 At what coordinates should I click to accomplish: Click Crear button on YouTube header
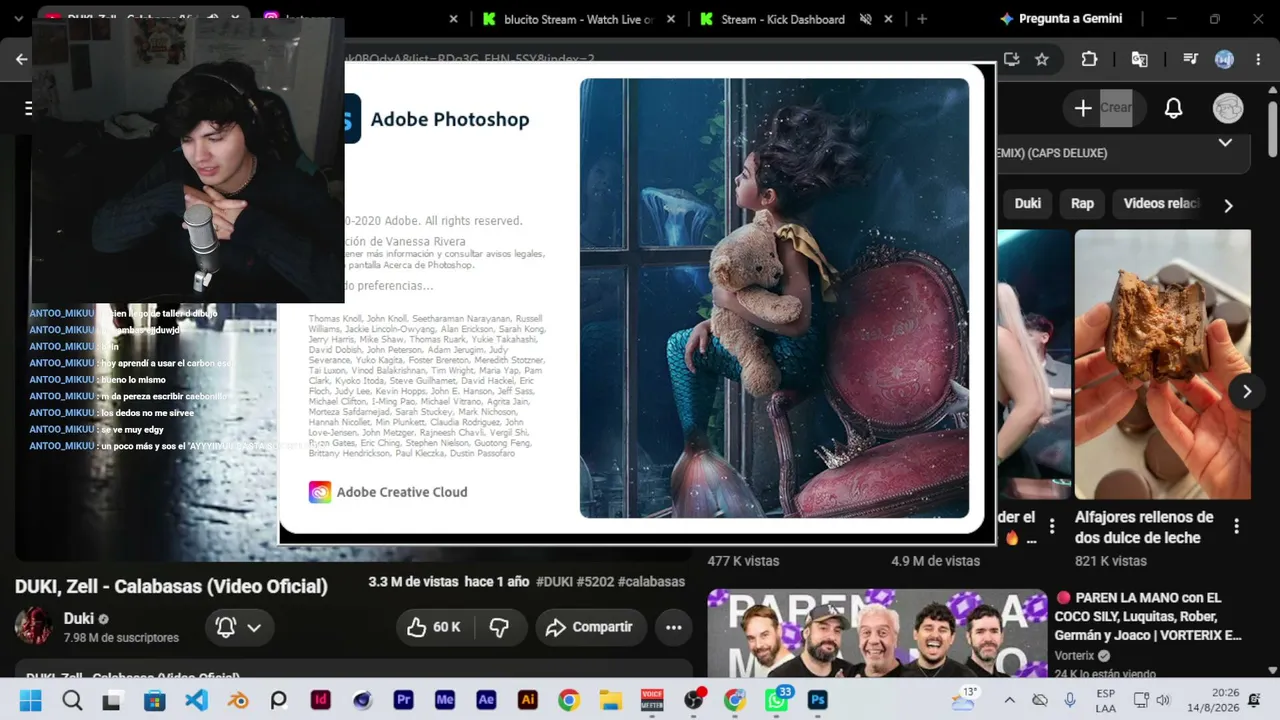click(1104, 108)
